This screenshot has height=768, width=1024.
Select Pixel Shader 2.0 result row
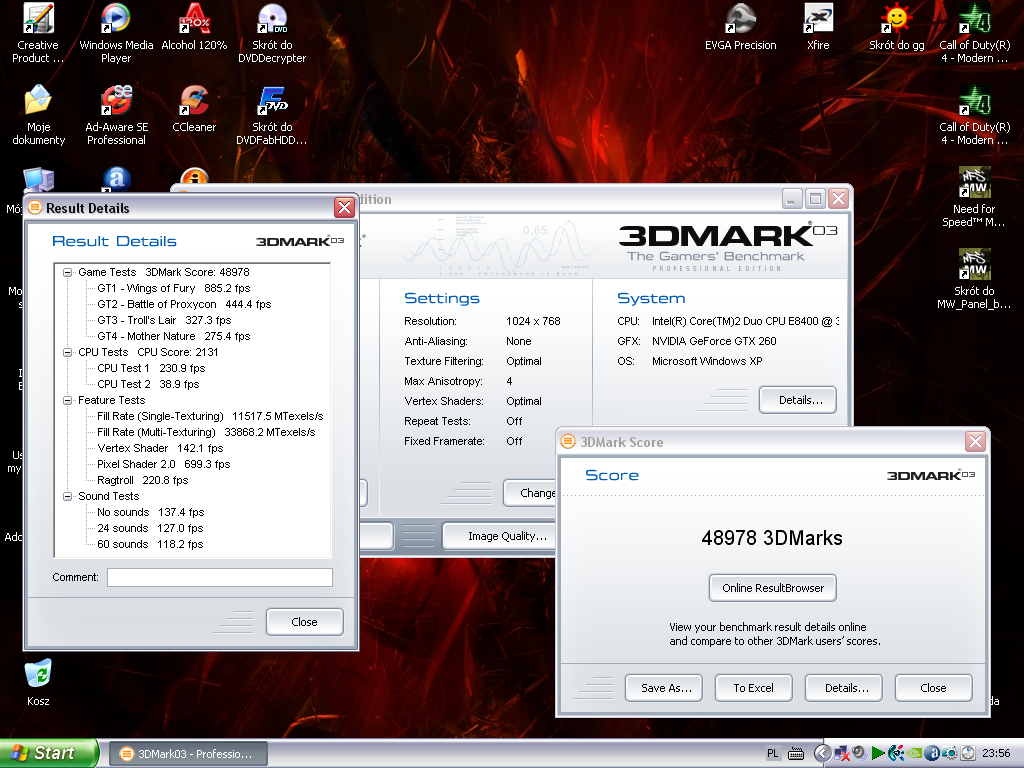[x=164, y=464]
